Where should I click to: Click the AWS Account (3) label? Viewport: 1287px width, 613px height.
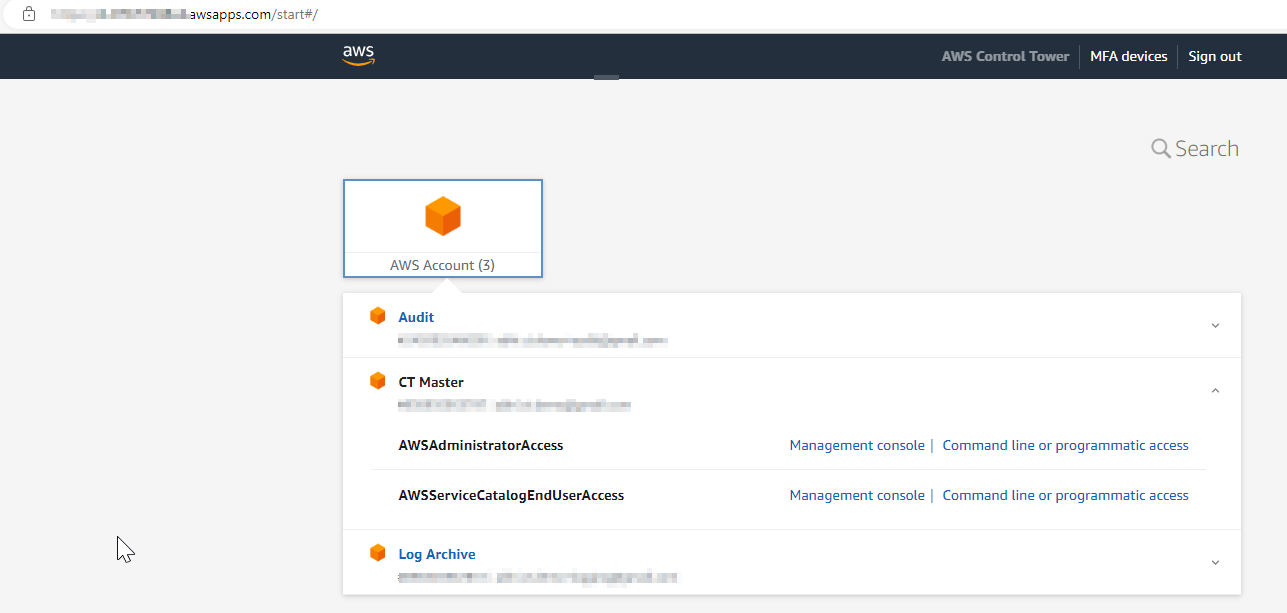(x=442, y=265)
